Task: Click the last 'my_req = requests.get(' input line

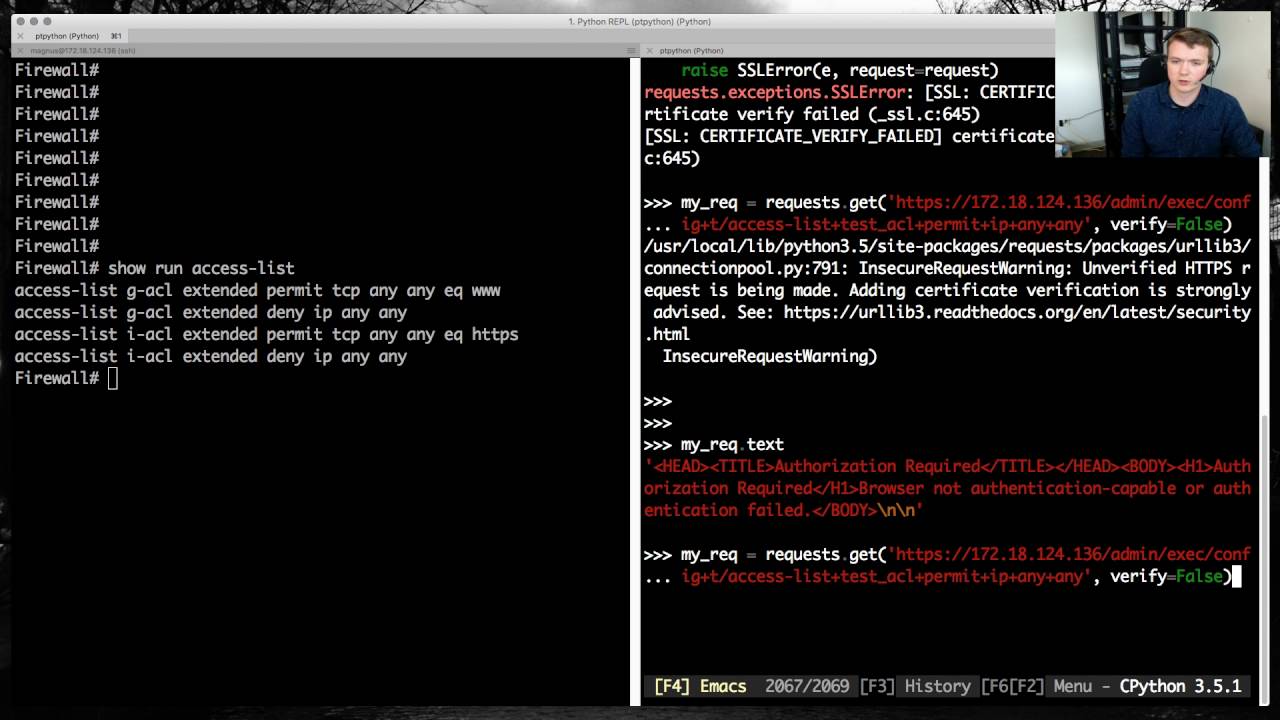Action: [947, 554]
